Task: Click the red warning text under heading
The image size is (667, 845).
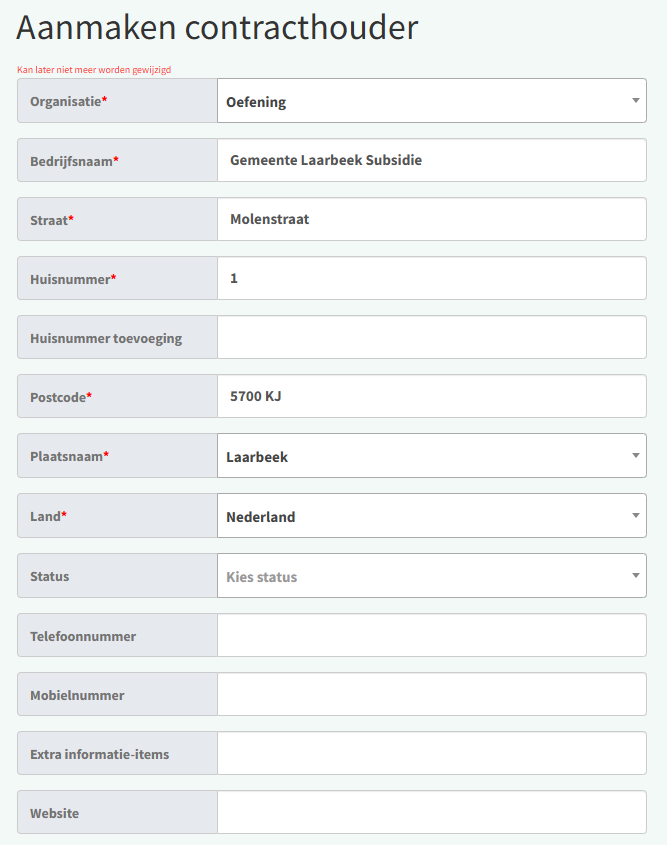Action: [x=101, y=70]
